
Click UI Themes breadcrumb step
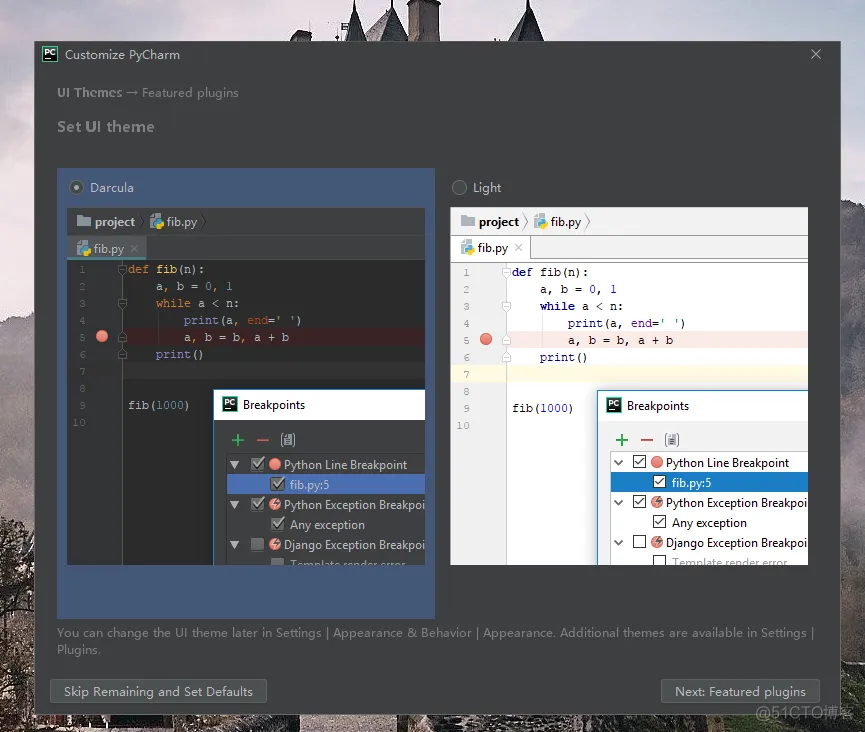pos(90,93)
